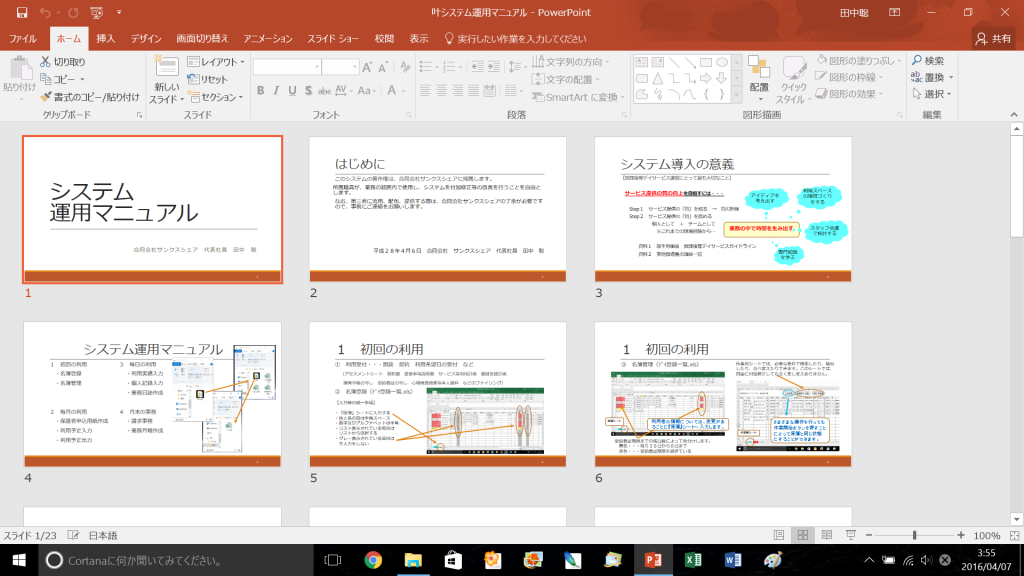
Task: Start Slide Show view from status bar
Action: [850, 535]
